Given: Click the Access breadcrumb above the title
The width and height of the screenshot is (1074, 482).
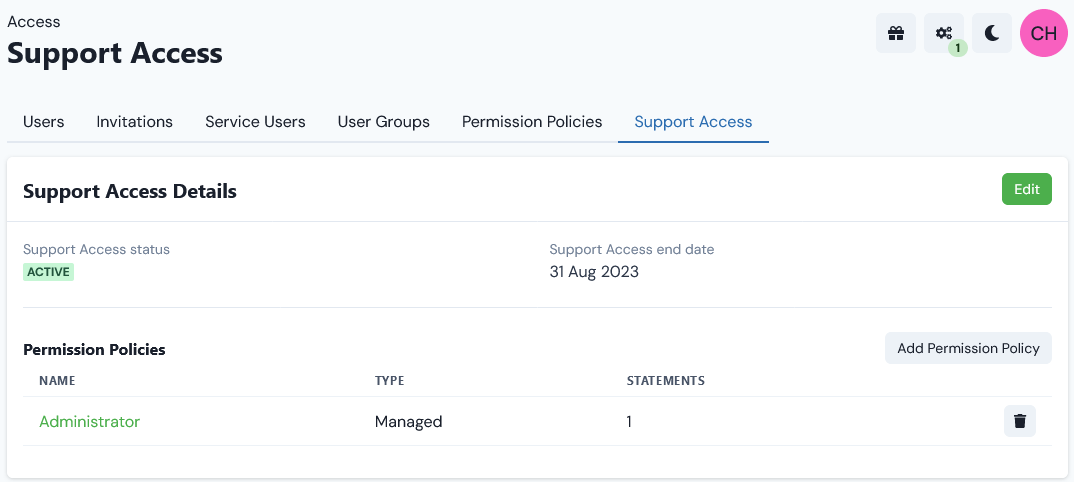Looking at the screenshot, I should coord(34,21).
